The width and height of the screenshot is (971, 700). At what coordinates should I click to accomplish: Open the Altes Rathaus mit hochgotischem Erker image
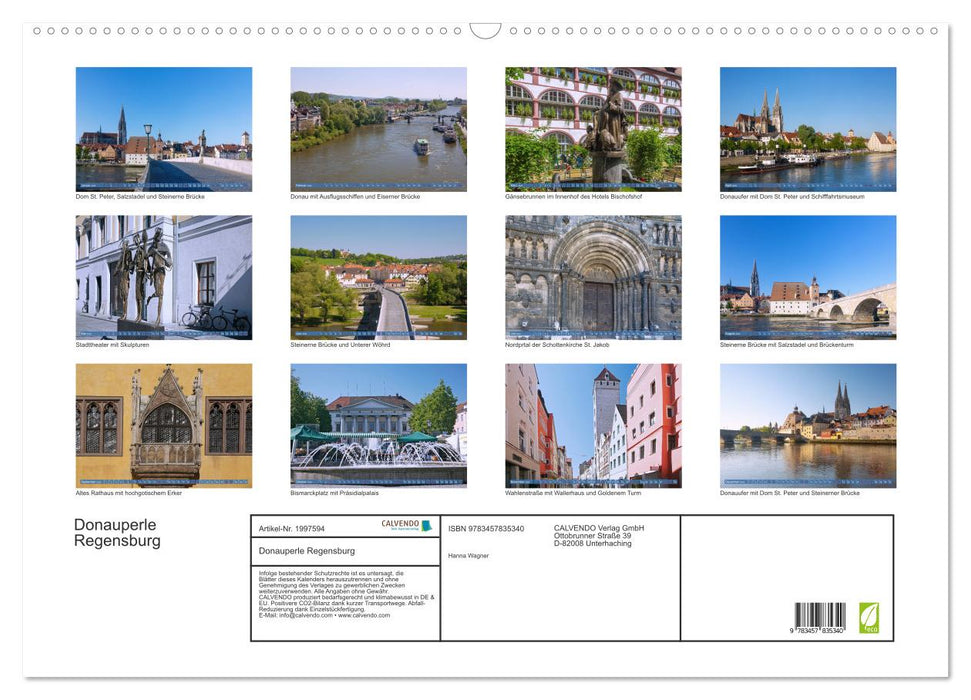[x=163, y=426]
